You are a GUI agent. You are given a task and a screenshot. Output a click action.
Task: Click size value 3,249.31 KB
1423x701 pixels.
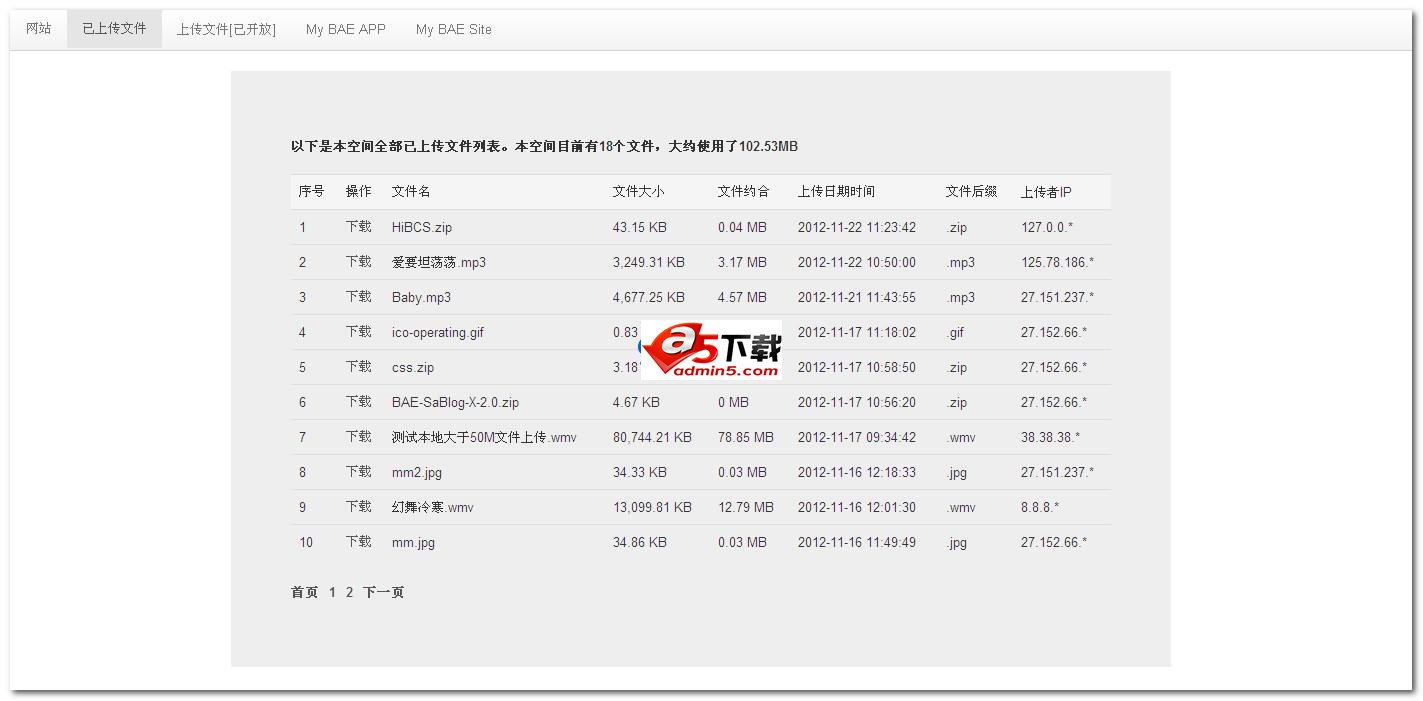(649, 262)
